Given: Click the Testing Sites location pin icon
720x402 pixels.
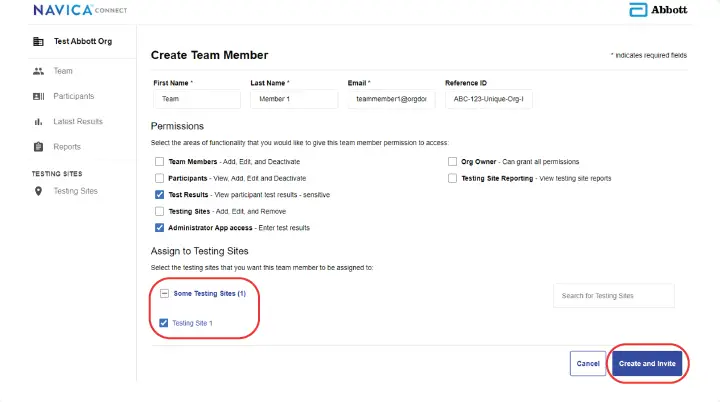Looking at the screenshot, I should tap(38, 191).
